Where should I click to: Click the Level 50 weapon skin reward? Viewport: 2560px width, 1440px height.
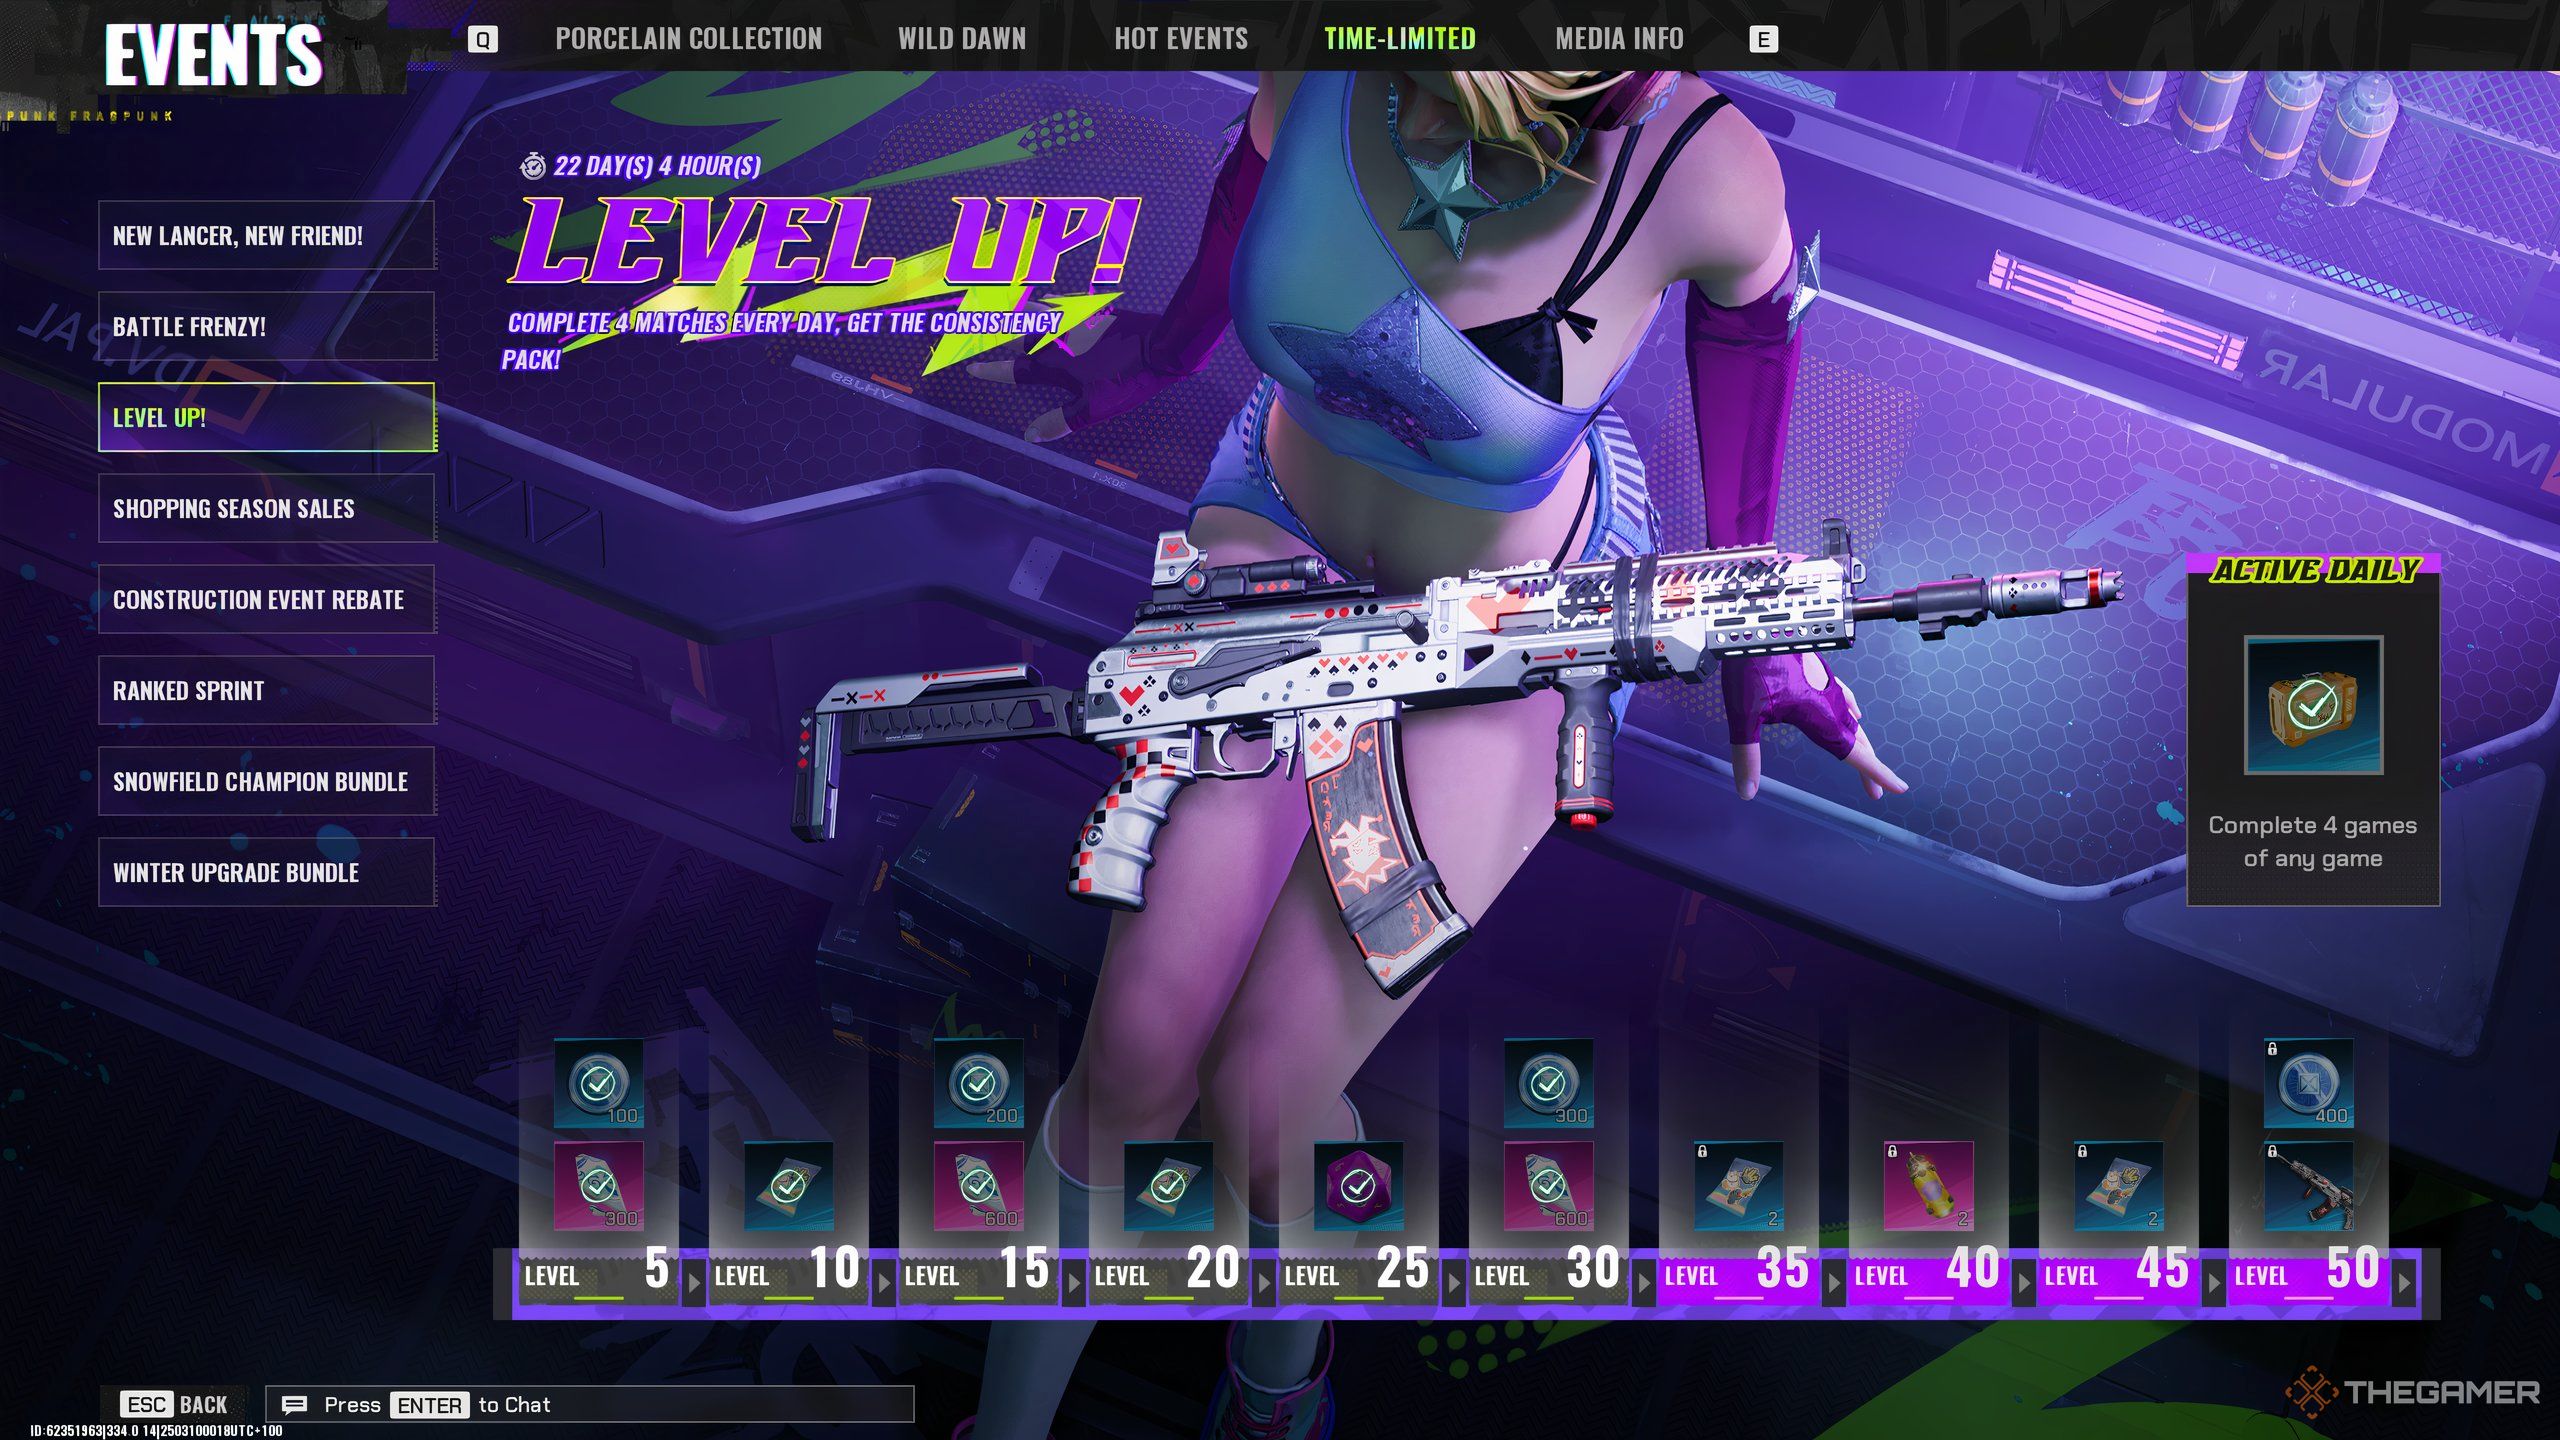pyautogui.click(x=2308, y=1187)
